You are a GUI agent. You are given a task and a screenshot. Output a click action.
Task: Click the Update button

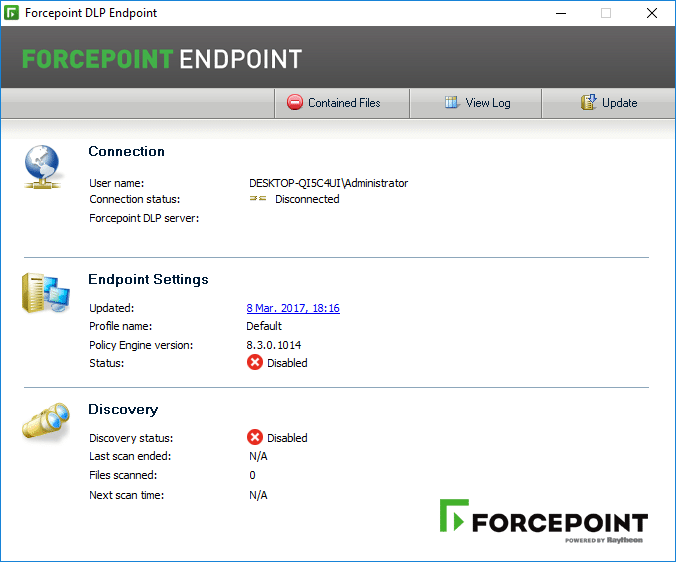(608, 103)
